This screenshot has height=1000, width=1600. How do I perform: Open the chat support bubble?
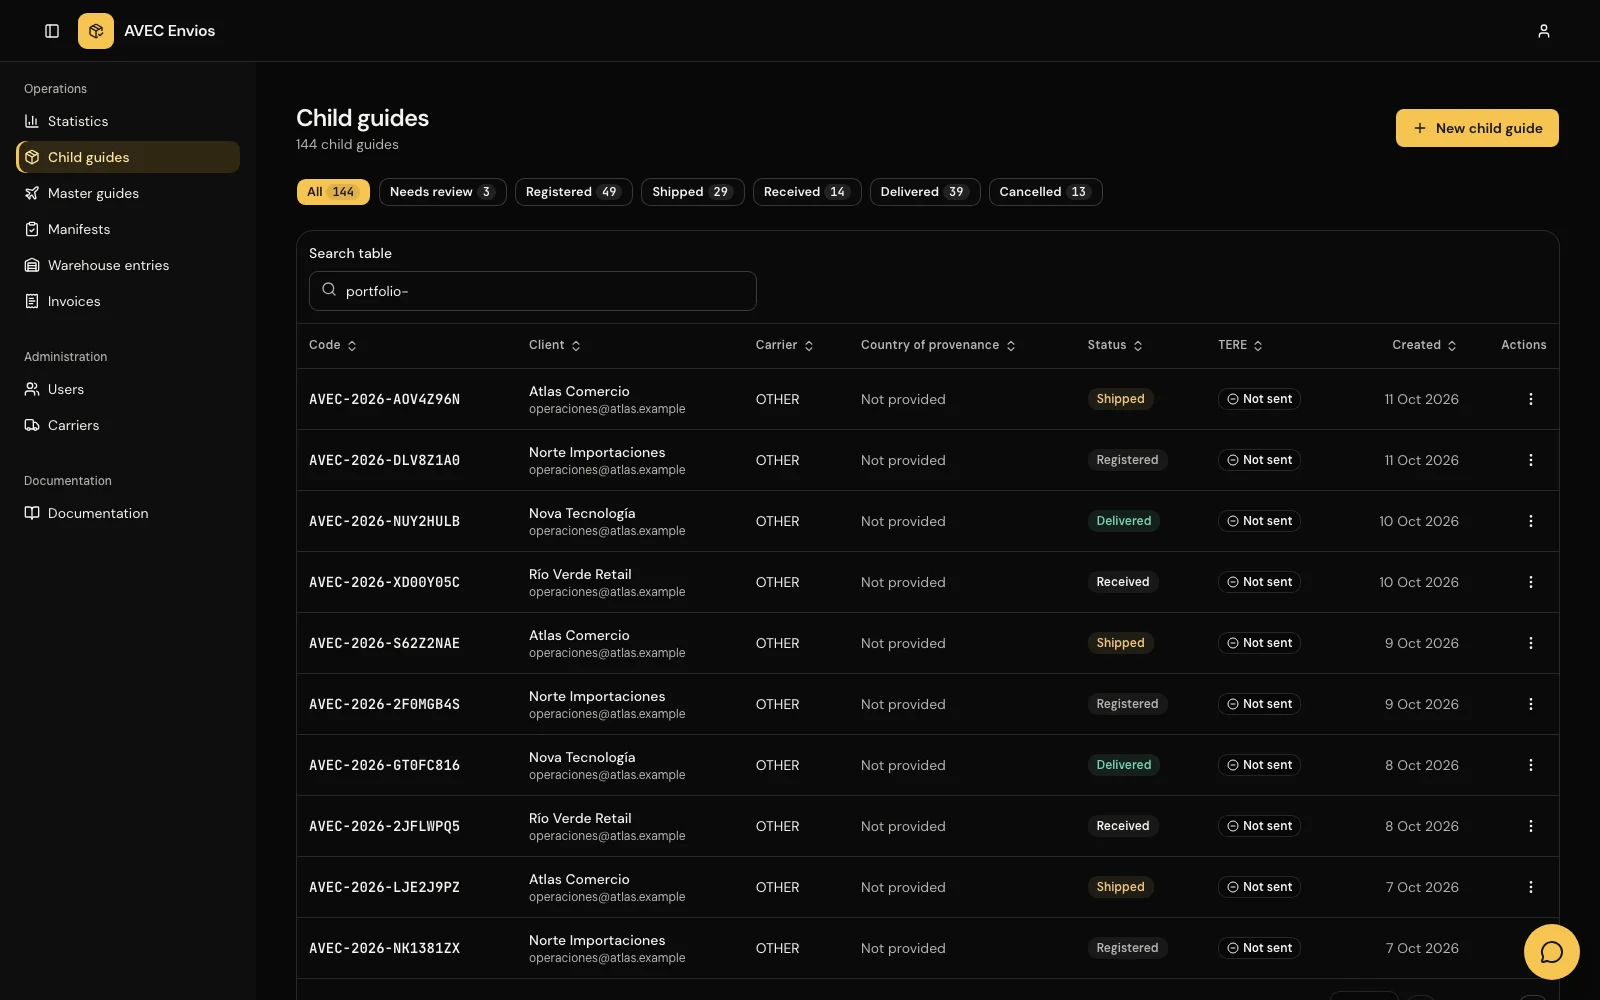tap(1551, 951)
